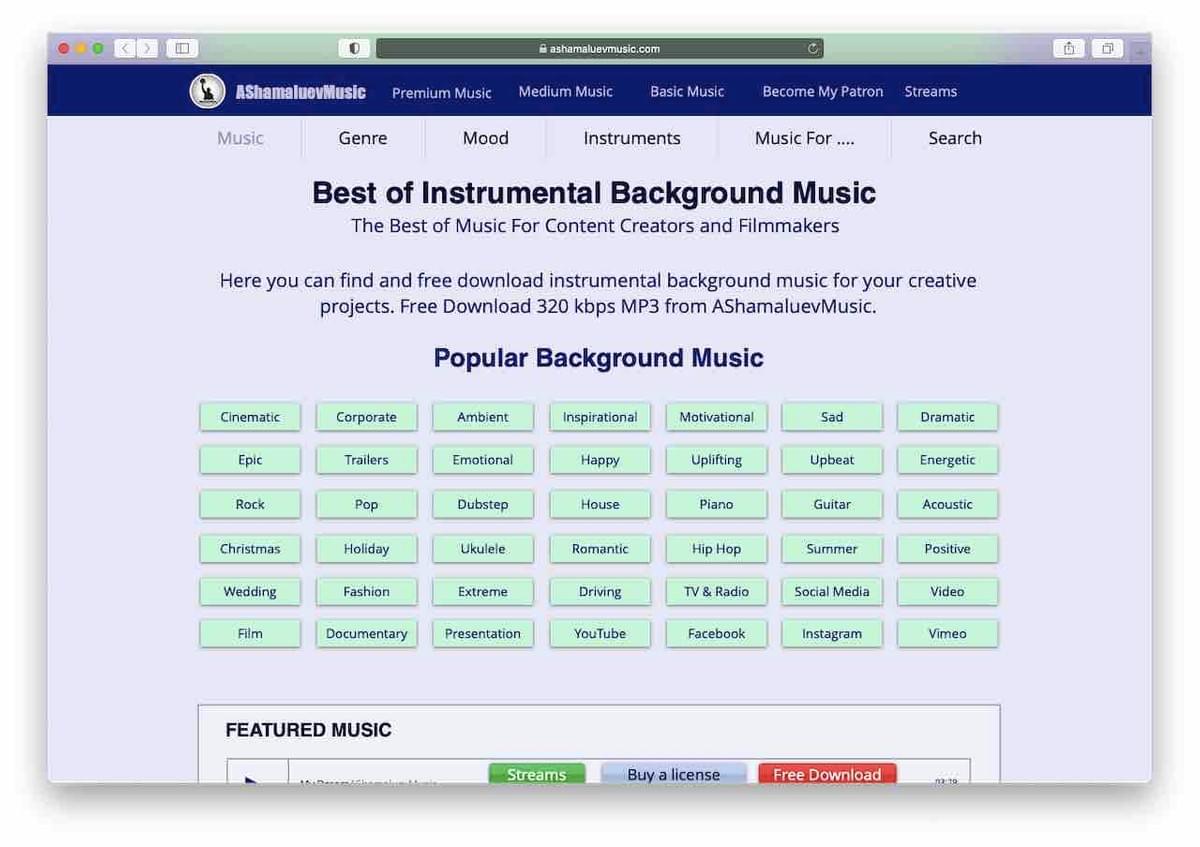1200x847 pixels.
Task: Toggle the Safari sidebar button
Action: click(182, 48)
